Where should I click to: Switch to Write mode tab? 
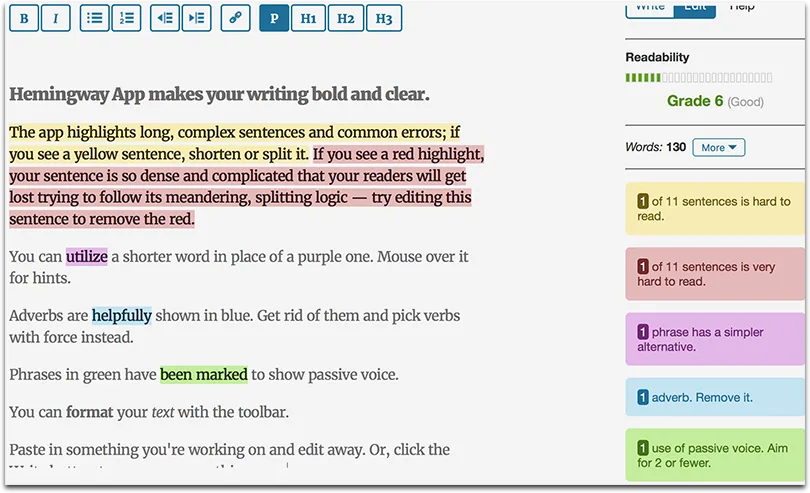650,9
